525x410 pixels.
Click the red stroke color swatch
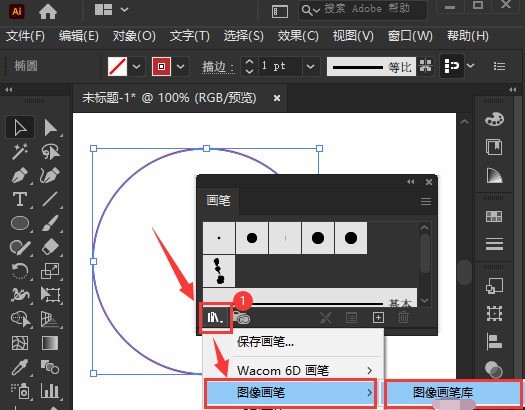(161, 66)
